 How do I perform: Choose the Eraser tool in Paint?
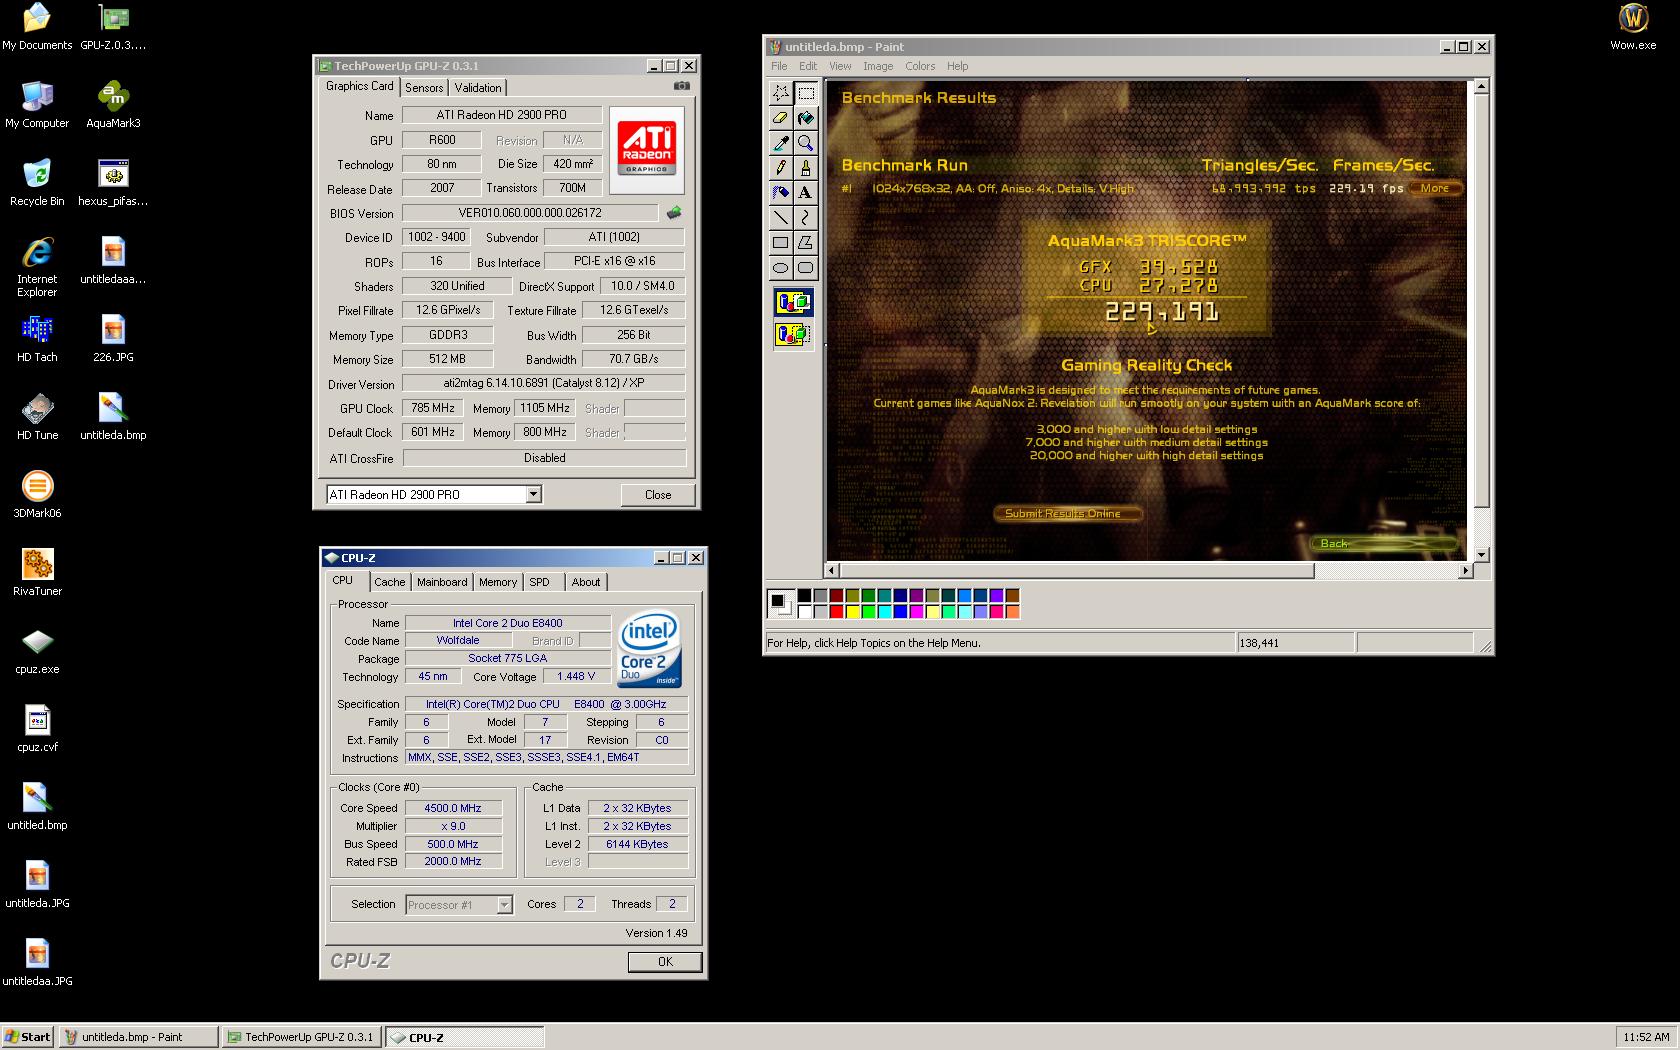coord(781,118)
